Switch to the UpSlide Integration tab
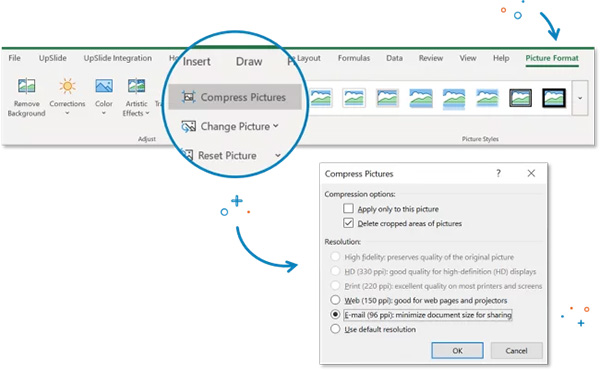 tap(118, 58)
